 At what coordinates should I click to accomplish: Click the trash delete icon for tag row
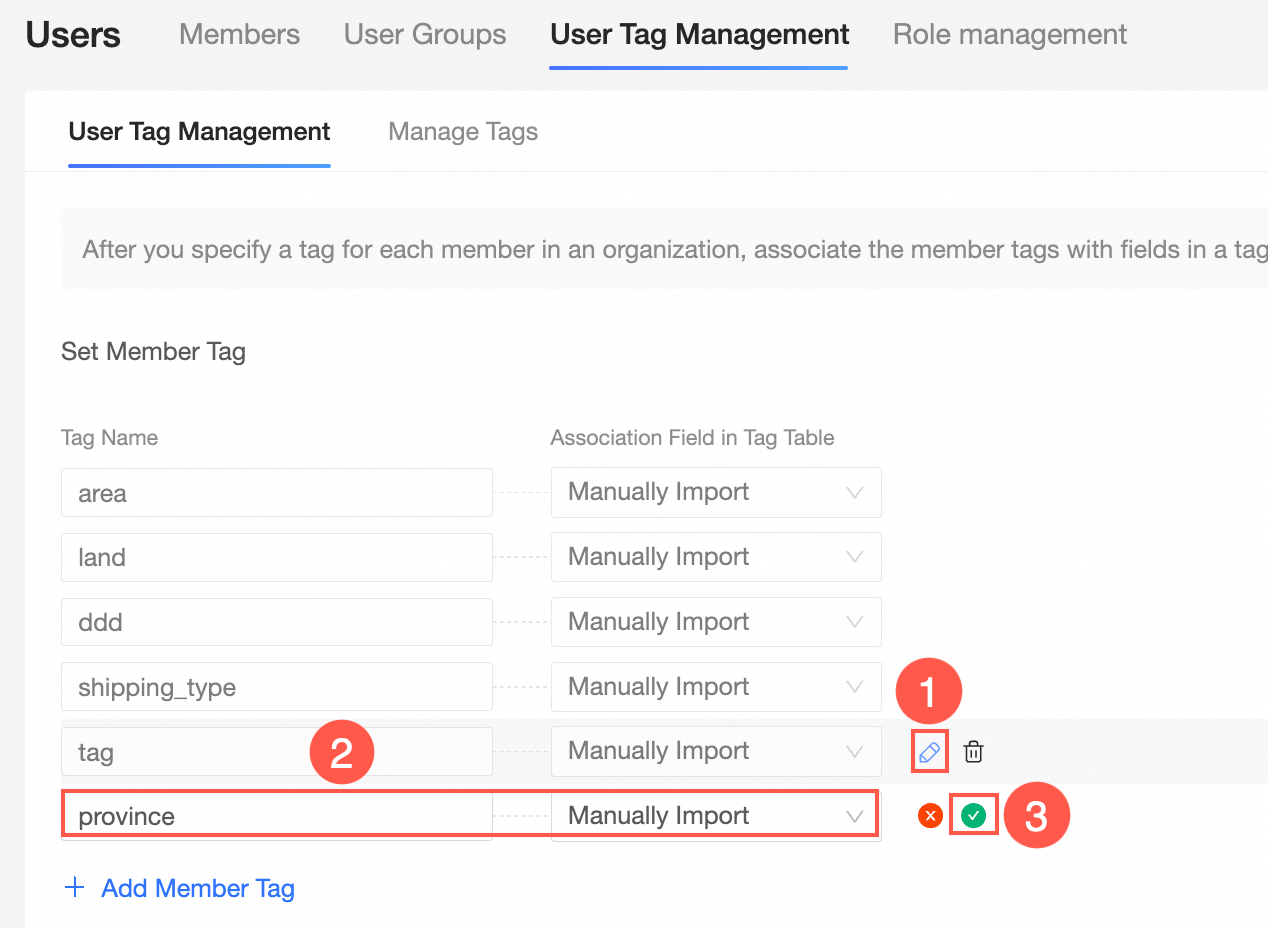(x=973, y=752)
